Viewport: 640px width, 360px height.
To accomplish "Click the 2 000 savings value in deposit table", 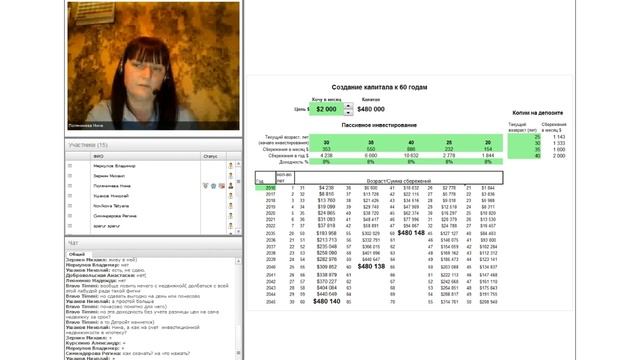I will click(559, 156).
